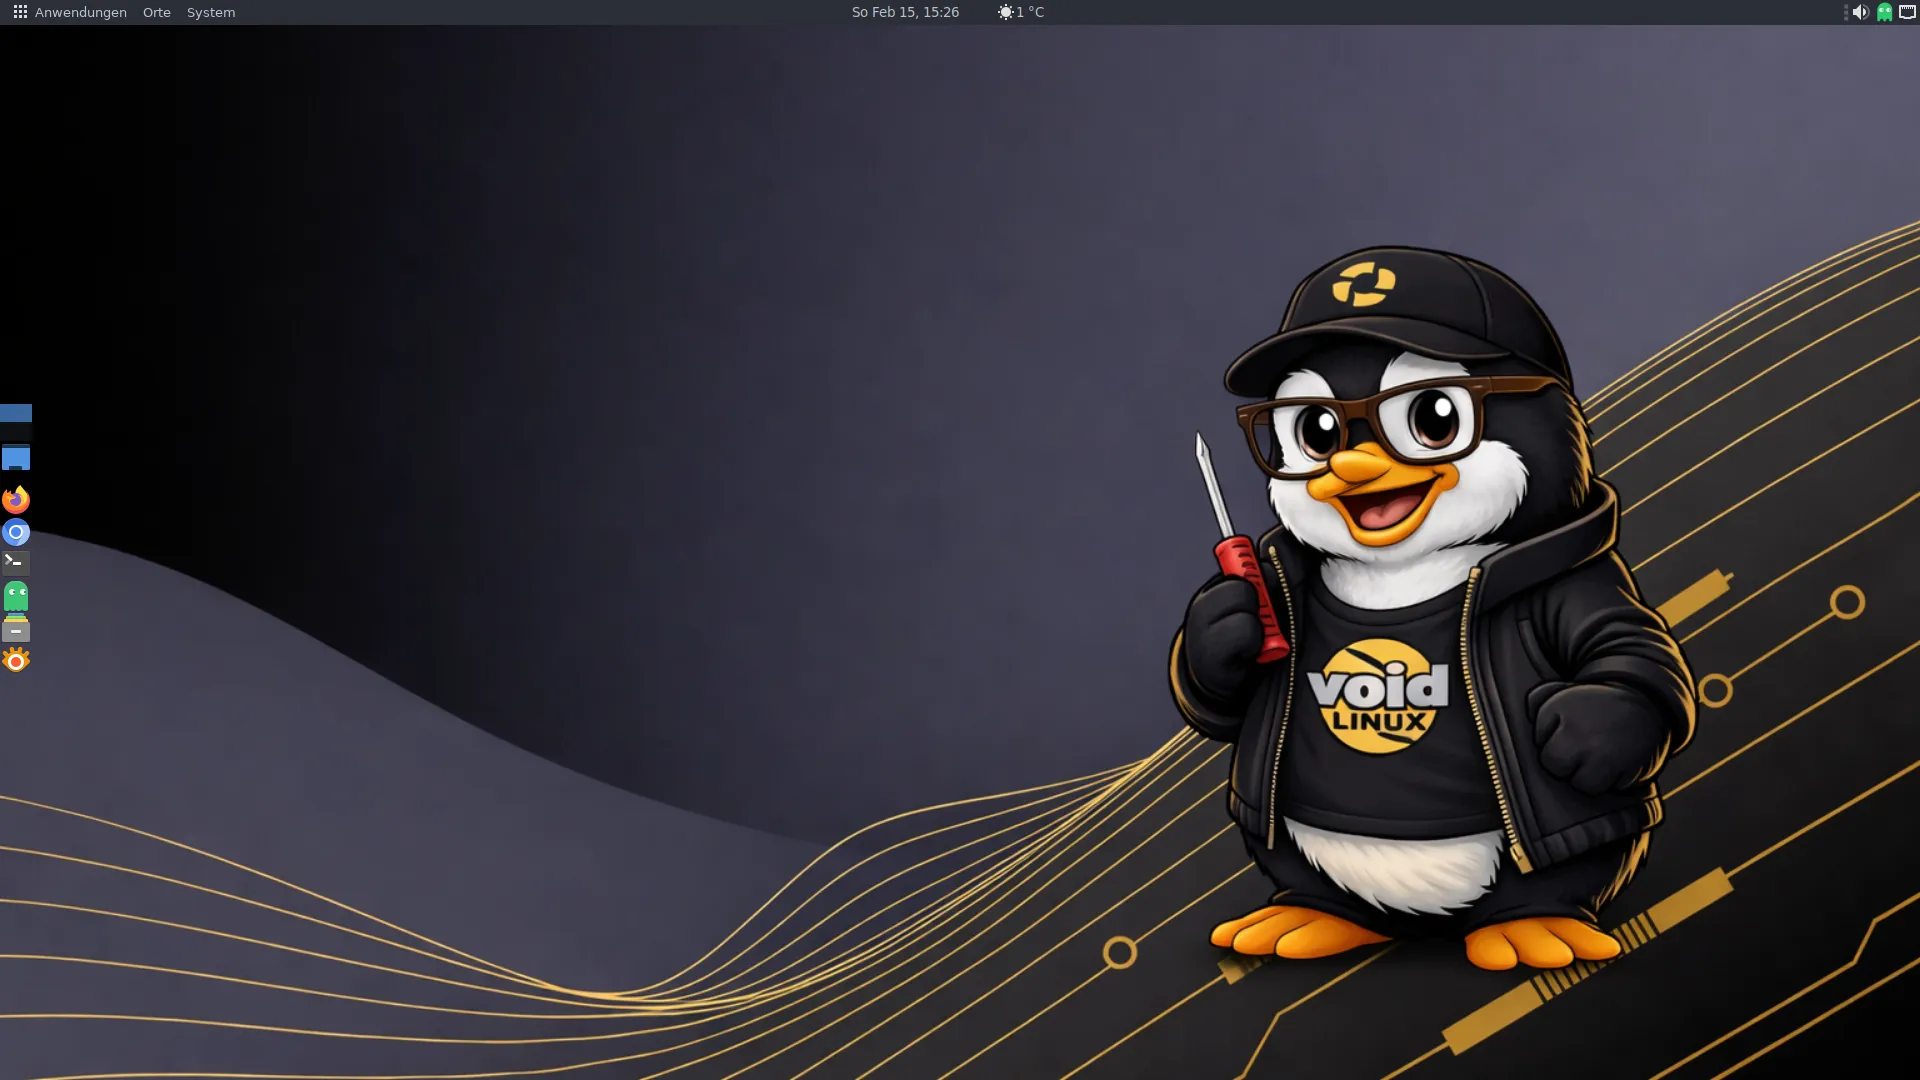
Task: Click the sun weather icon
Action: coord(1005,12)
